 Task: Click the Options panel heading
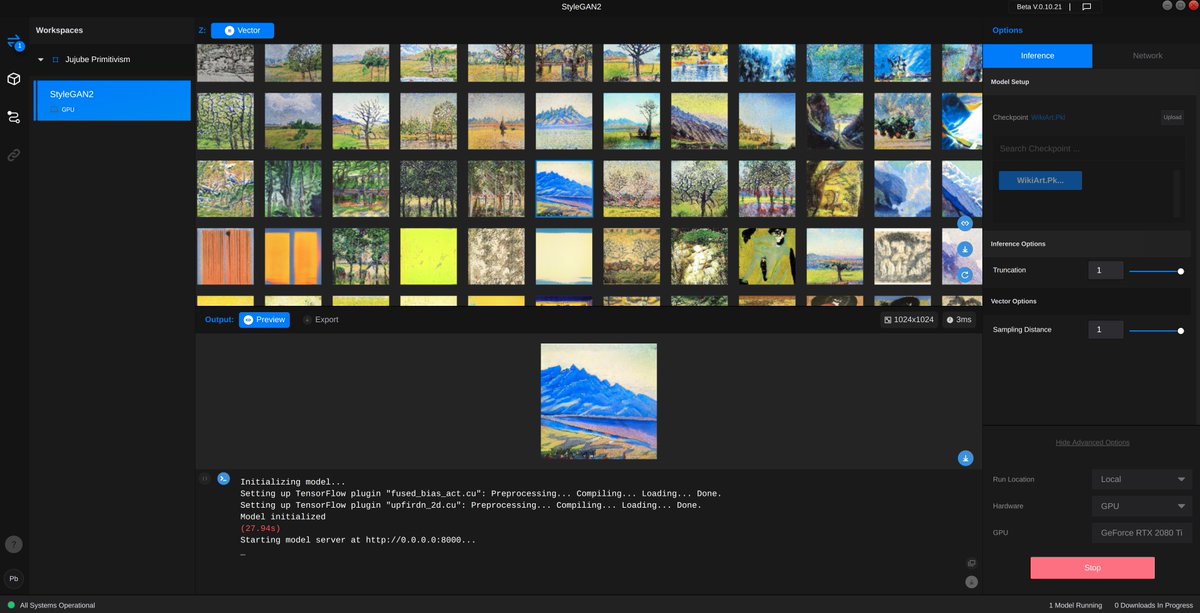(1007, 30)
